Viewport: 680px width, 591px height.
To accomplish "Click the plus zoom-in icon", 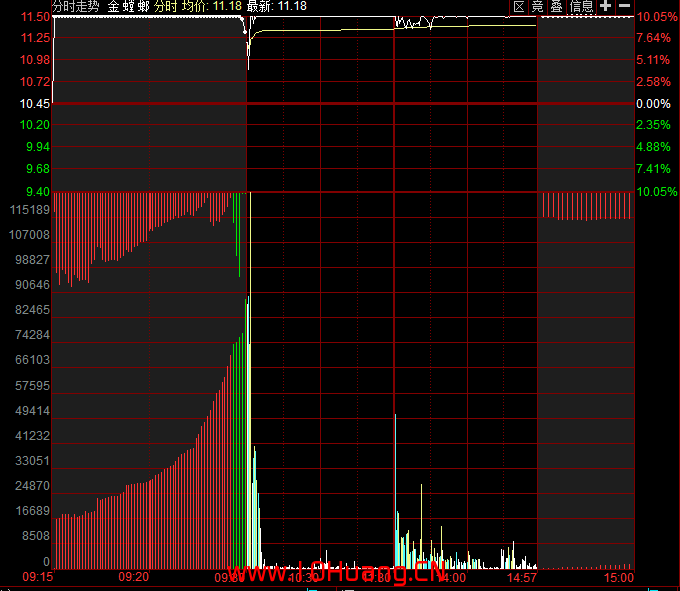I will click(605, 7).
